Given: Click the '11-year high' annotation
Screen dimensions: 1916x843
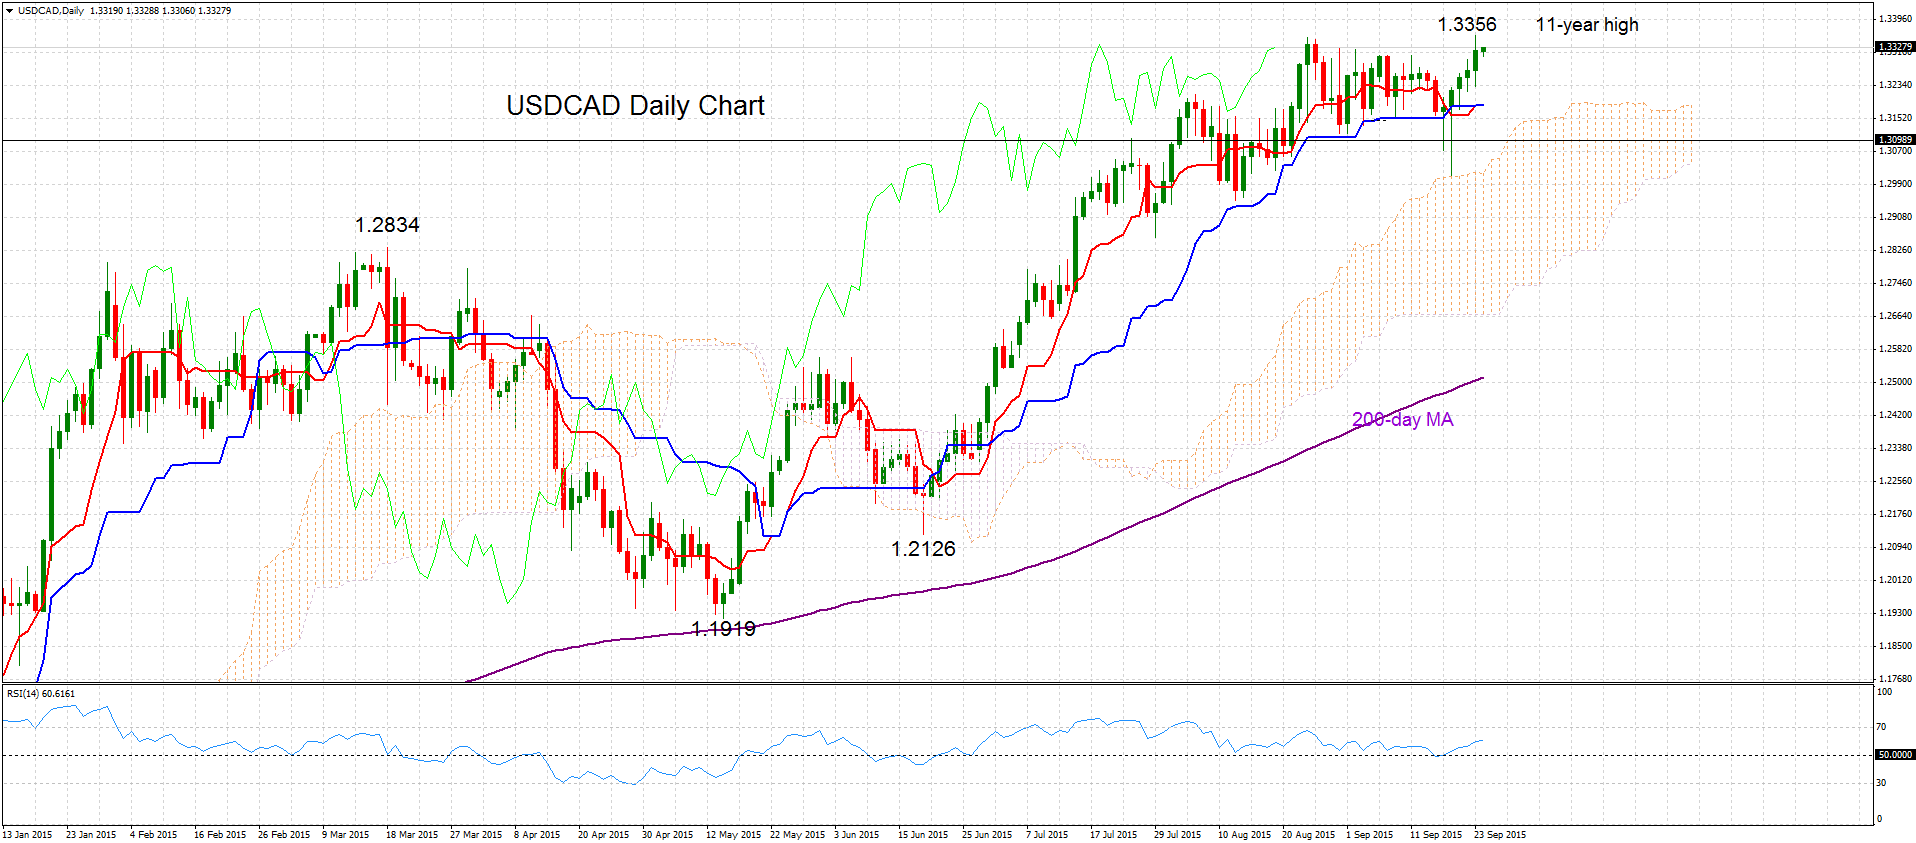Looking at the screenshot, I should (x=1587, y=25).
